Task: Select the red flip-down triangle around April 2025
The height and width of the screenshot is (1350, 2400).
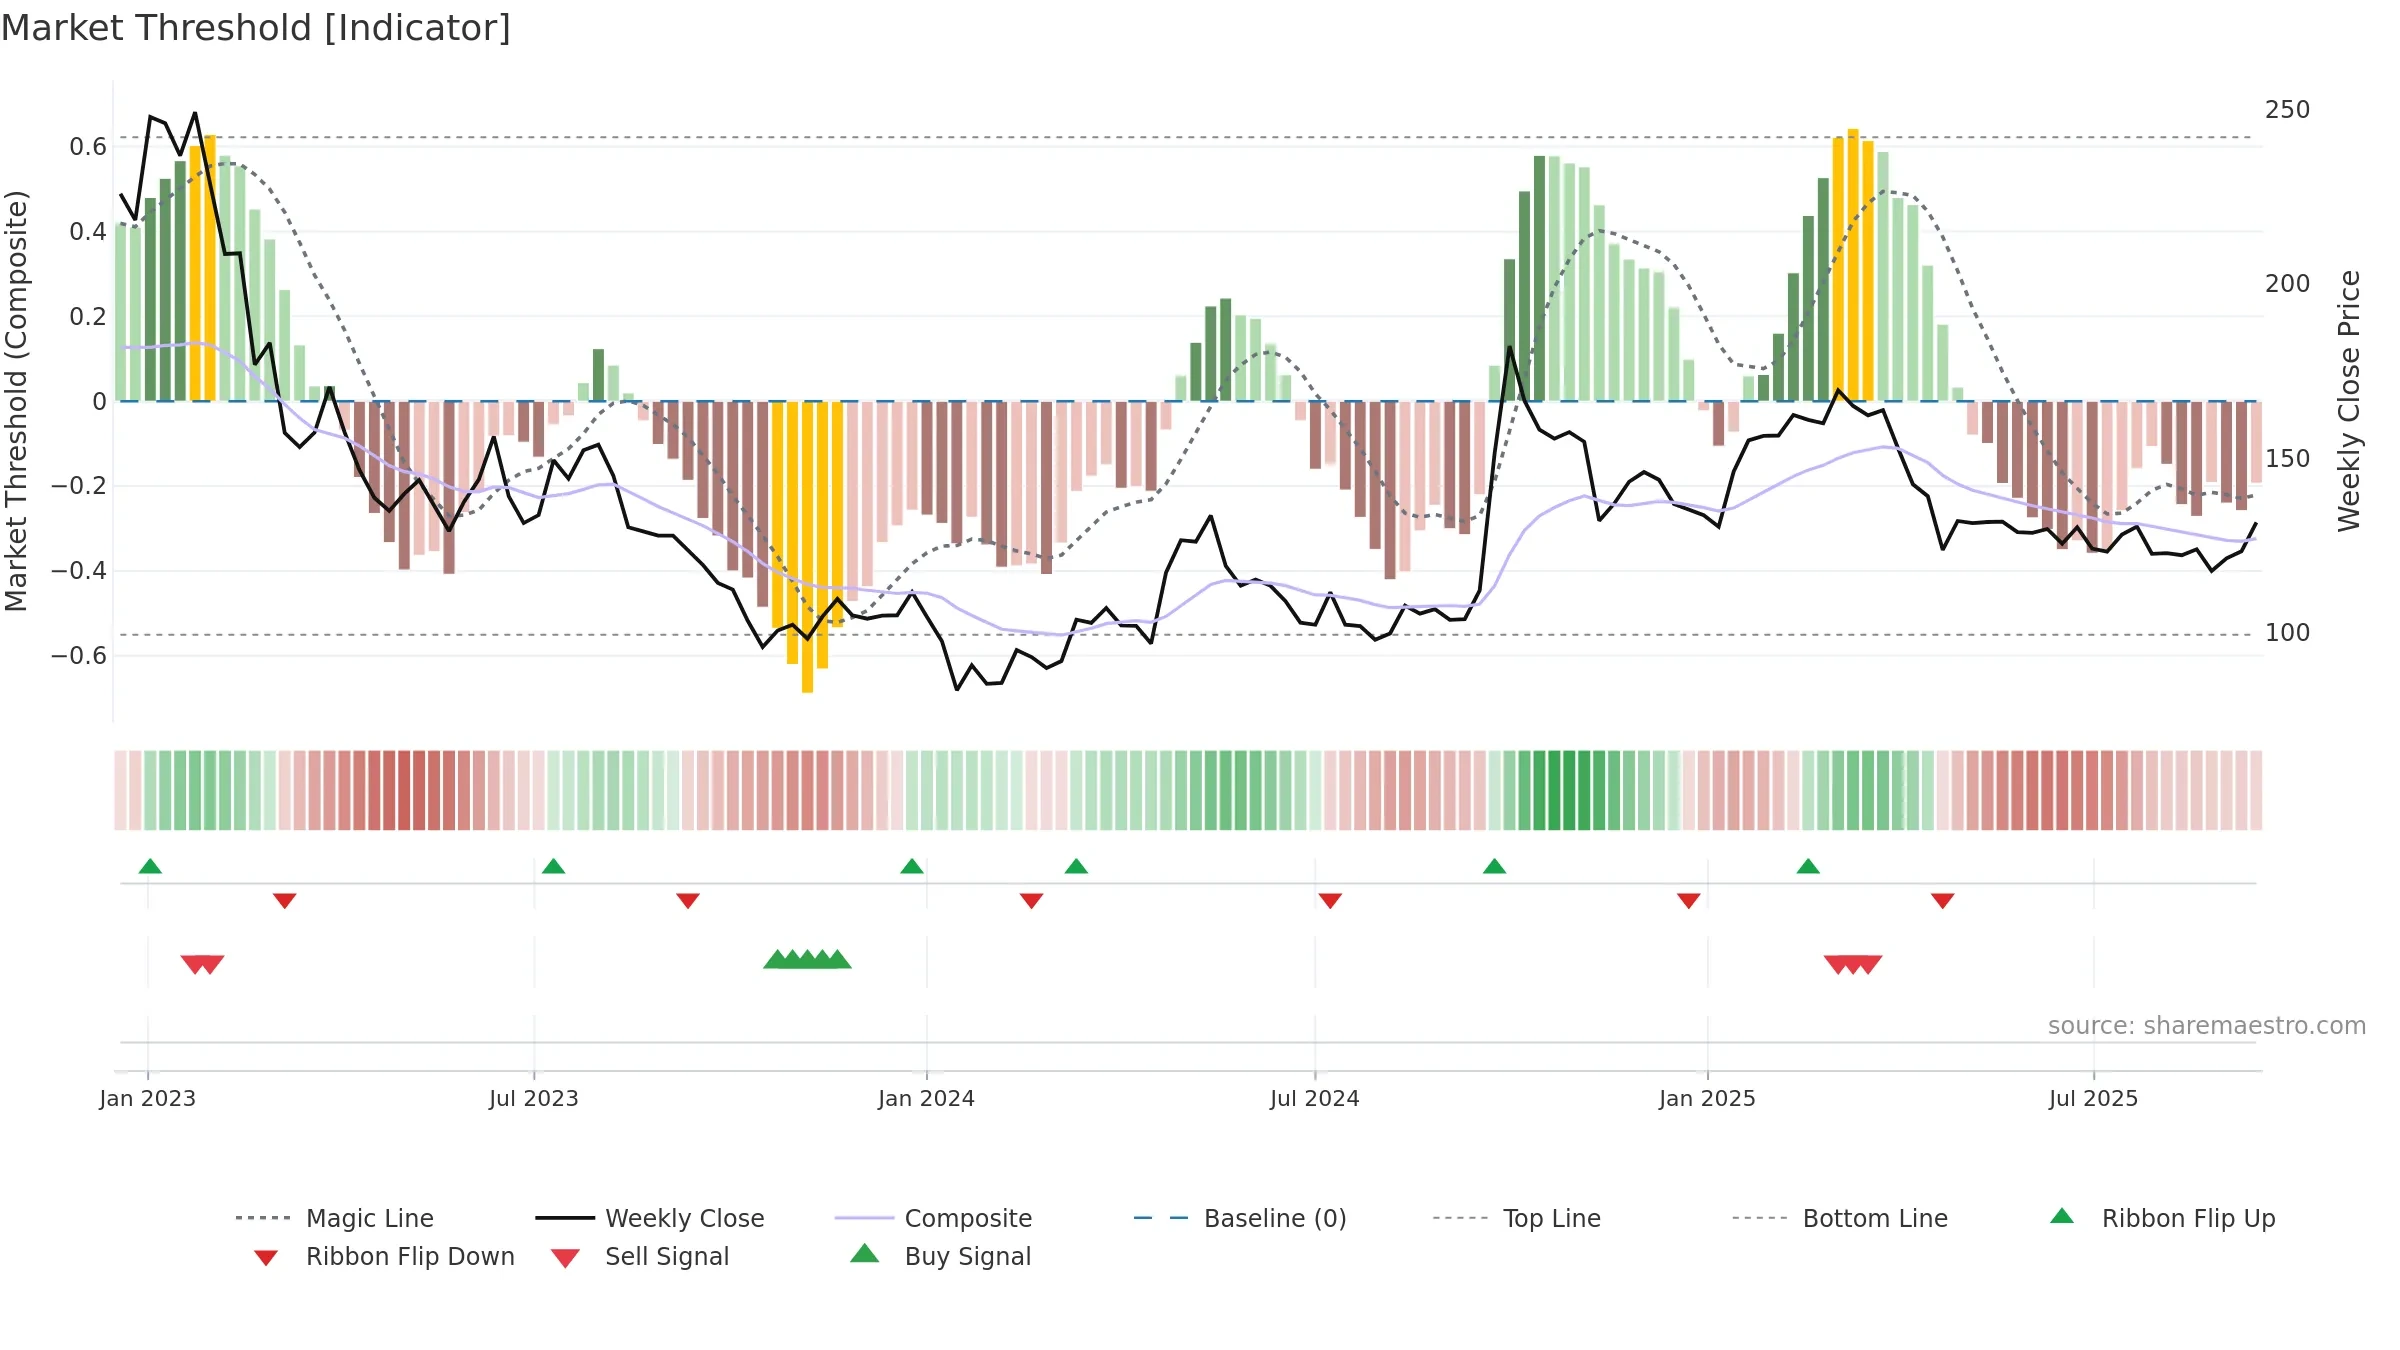Action: [x=1943, y=901]
